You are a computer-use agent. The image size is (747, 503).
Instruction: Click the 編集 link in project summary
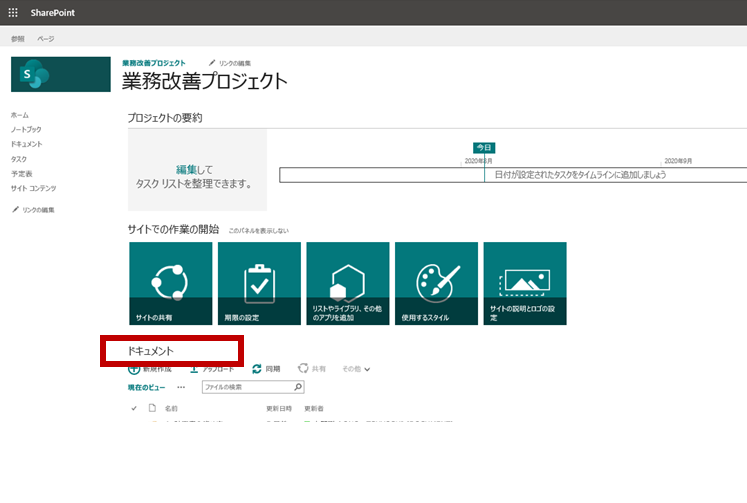tap(186, 170)
